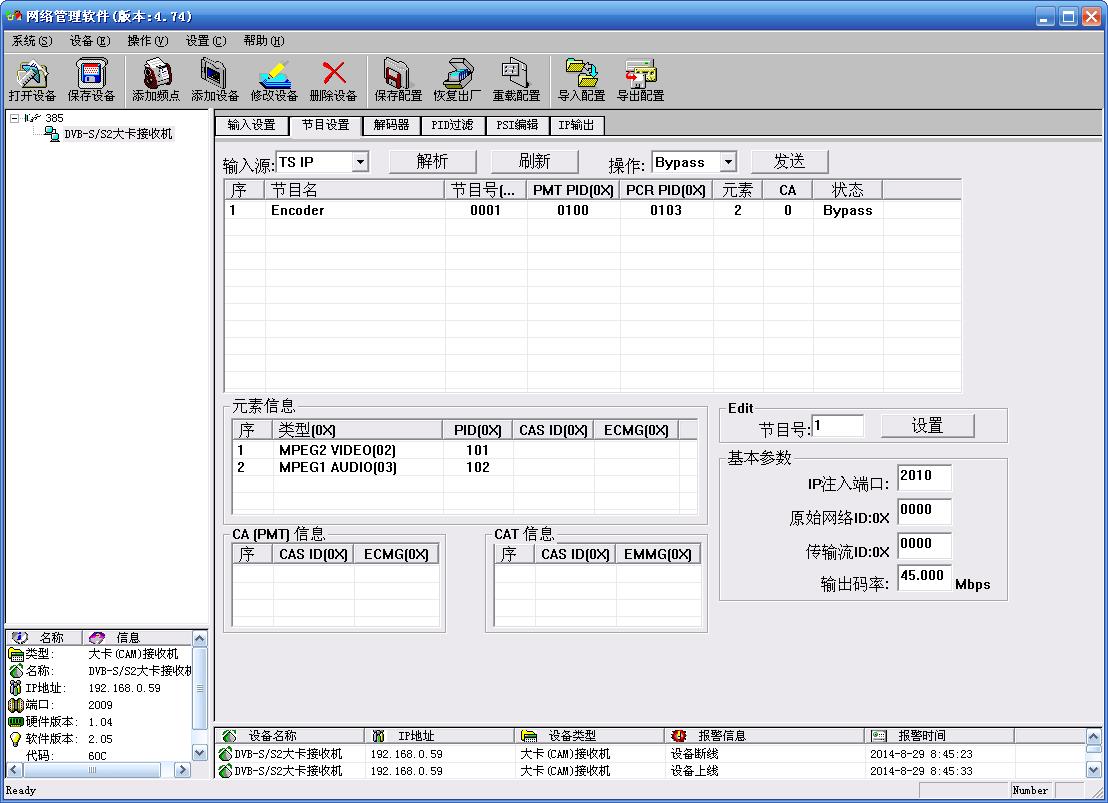Click the 删除设备 red X icon
The width and height of the screenshot is (1108, 803).
pyautogui.click(x=334, y=73)
